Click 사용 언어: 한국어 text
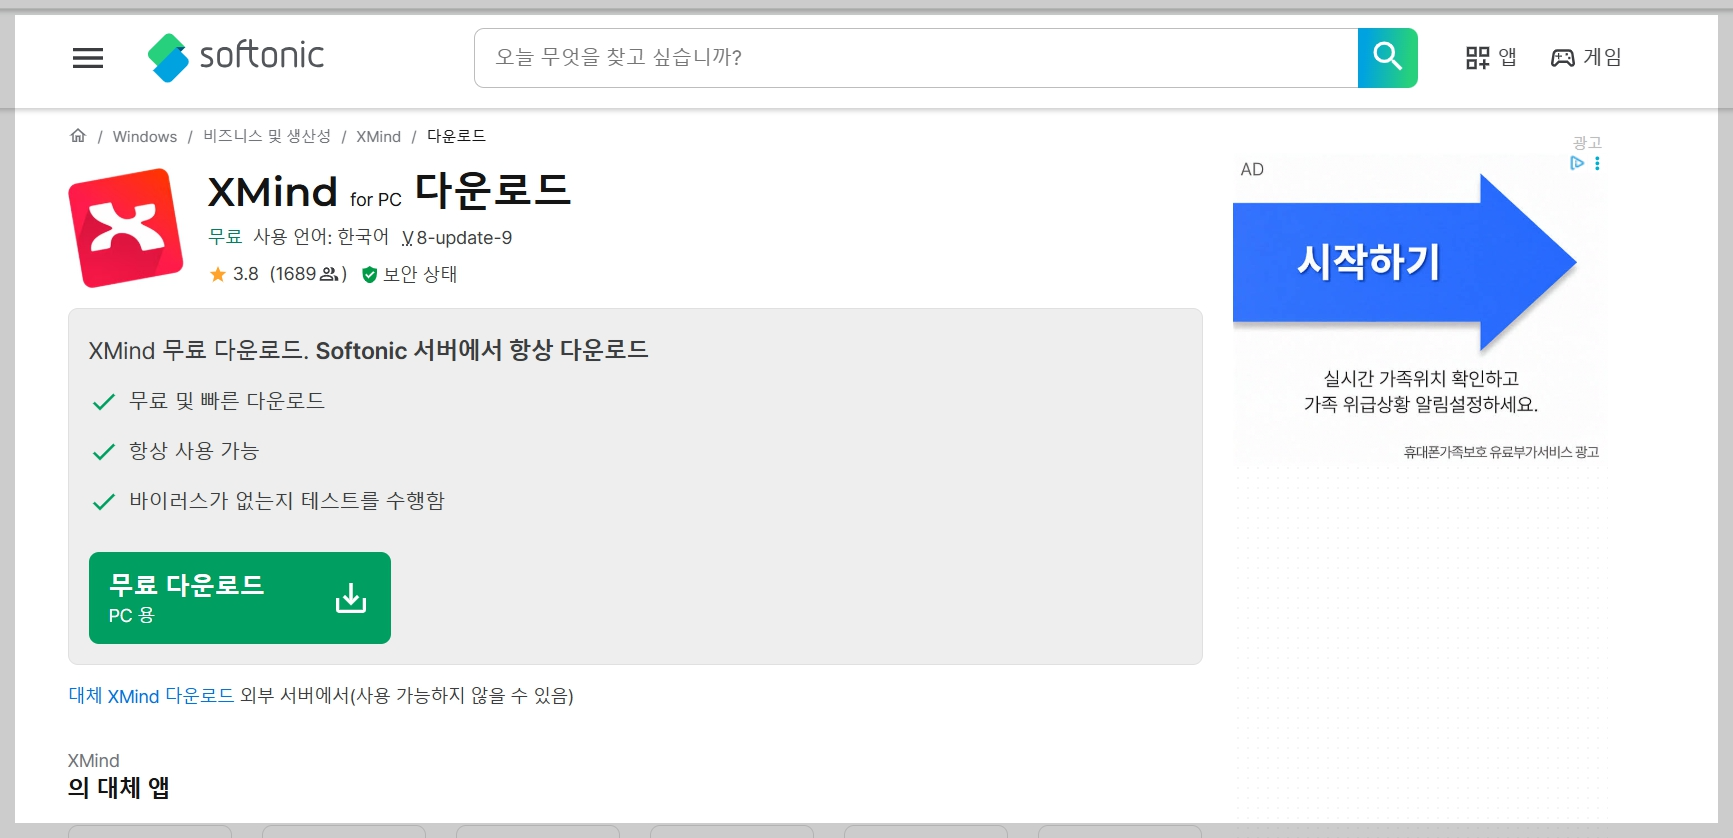Viewport: 1733px width, 838px height. [321, 237]
